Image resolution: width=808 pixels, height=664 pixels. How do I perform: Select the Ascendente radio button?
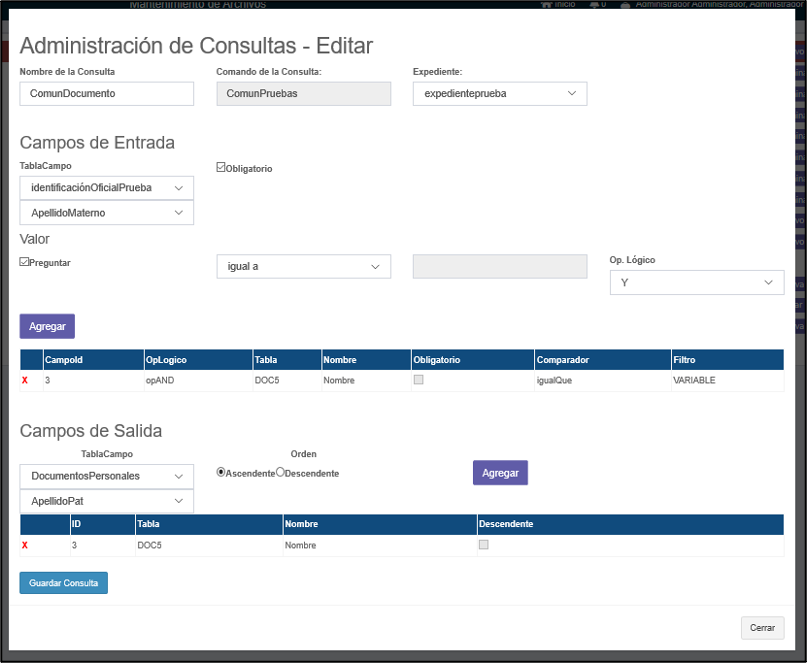coord(221,472)
